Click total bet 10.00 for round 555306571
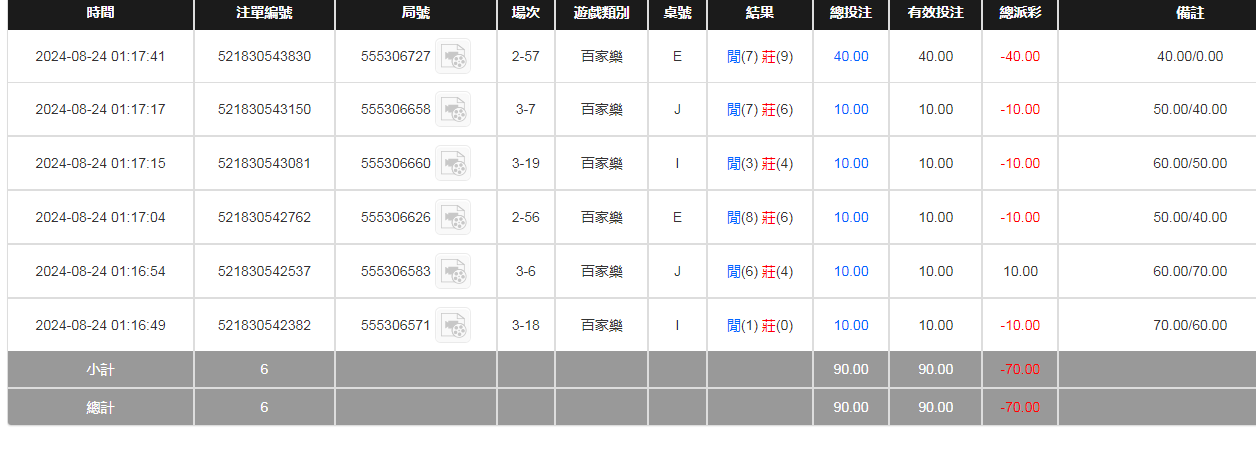Screen dimensions: 1256x467 coord(851,325)
